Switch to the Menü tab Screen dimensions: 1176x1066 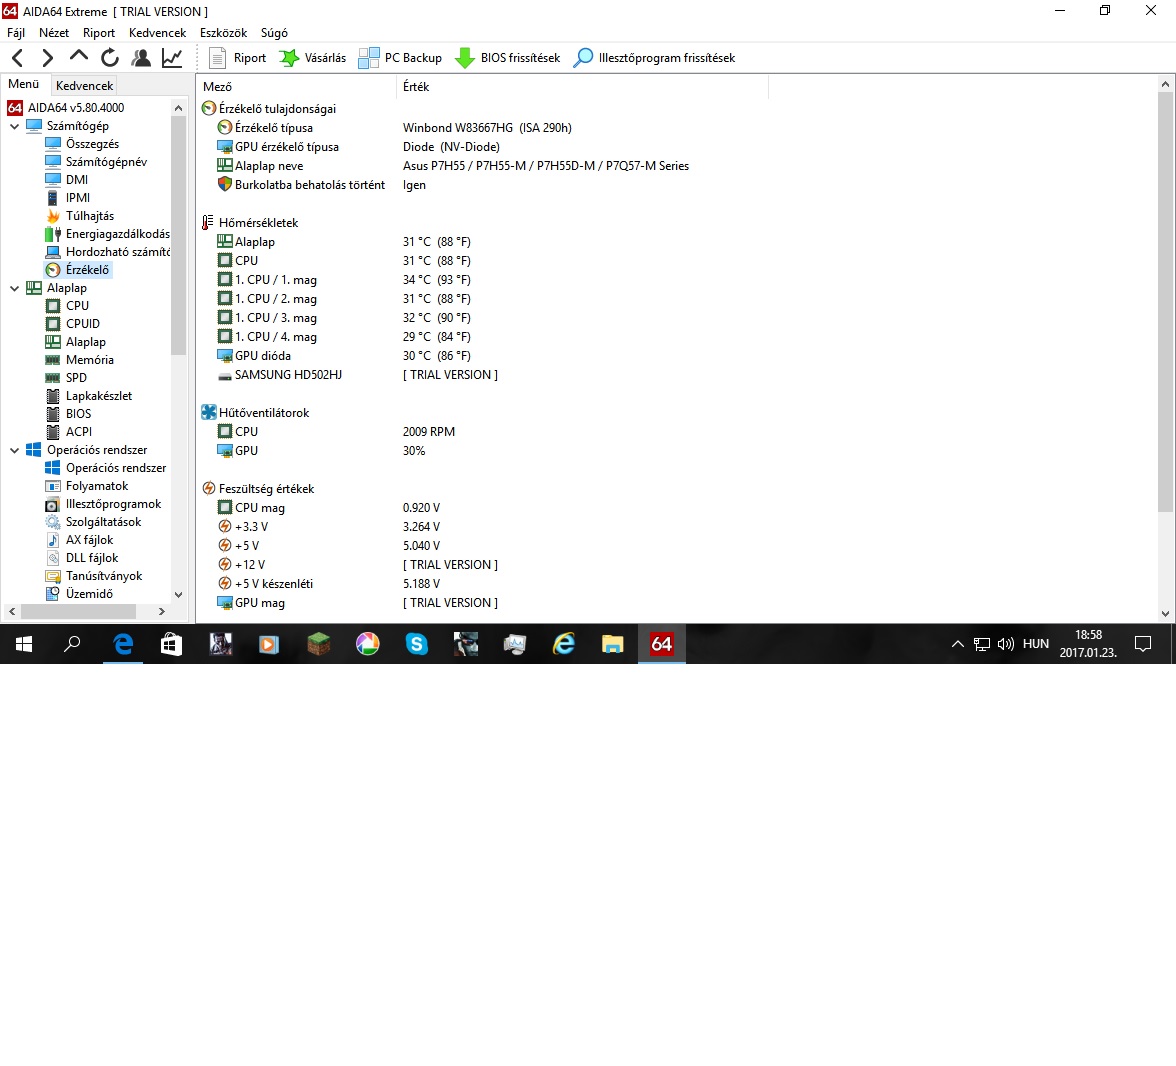[x=24, y=84]
